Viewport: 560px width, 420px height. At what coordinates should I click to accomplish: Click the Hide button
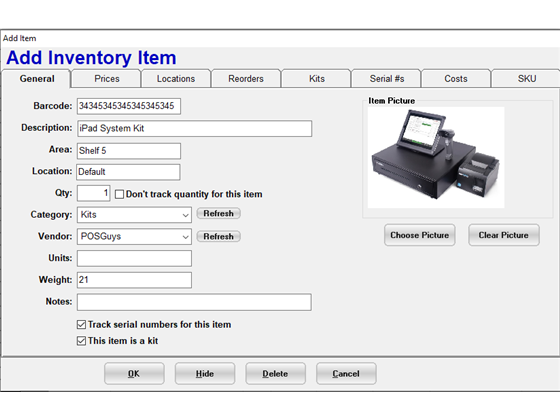(205, 374)
